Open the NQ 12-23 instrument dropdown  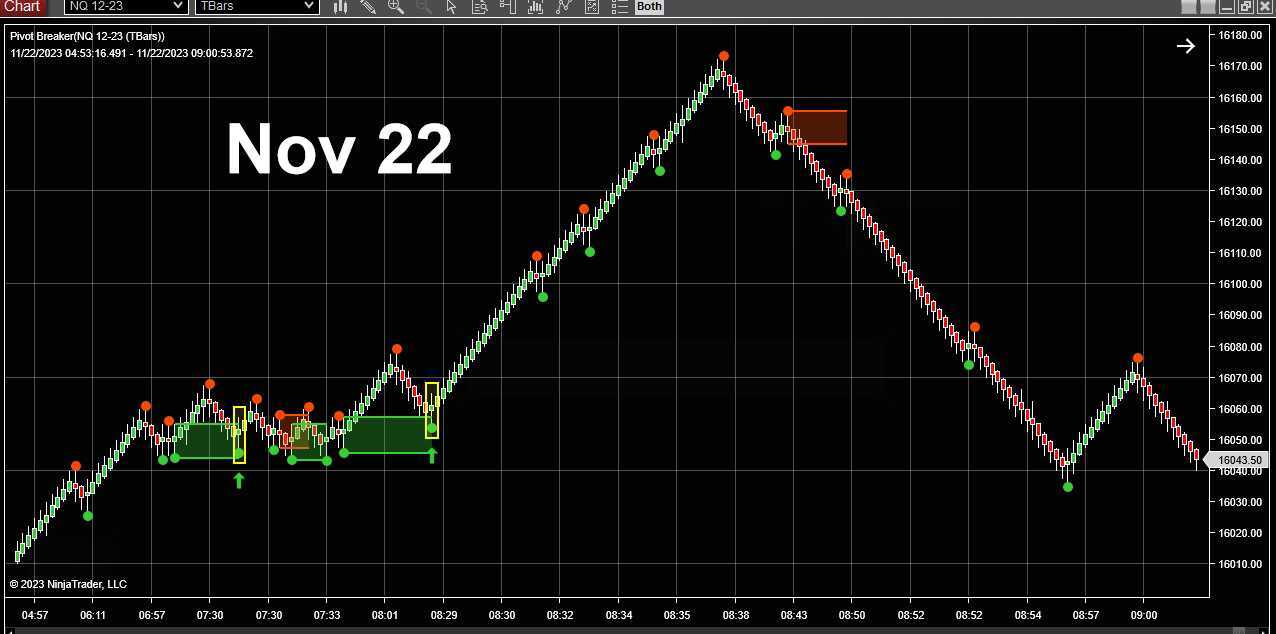click(x=124, y=7)
